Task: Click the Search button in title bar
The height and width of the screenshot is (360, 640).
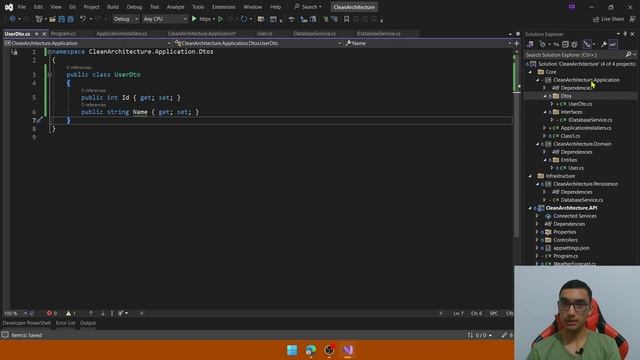Action: coord(308,7)
